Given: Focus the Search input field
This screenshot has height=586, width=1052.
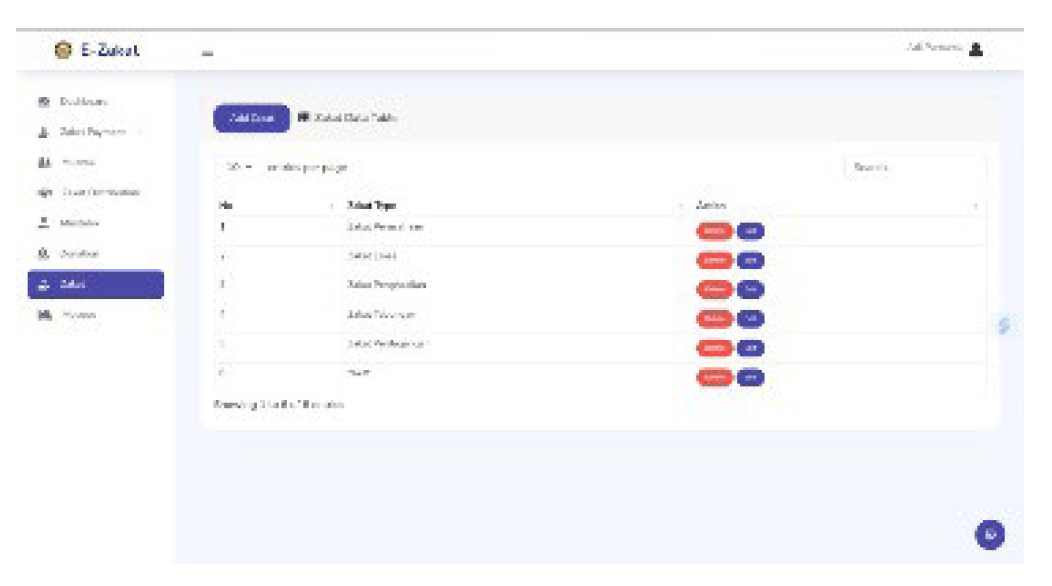Looking at the screenshot, I should [x=914, y=168].
